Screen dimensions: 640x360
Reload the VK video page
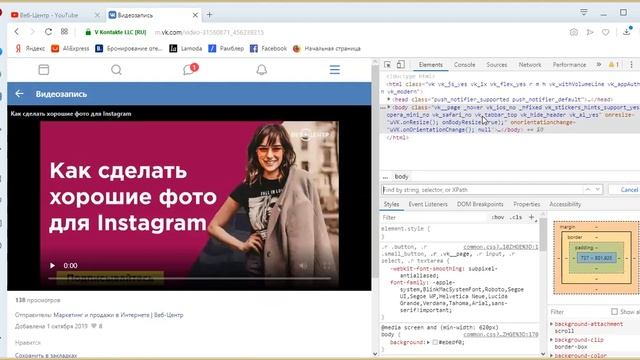coord(48,32)
